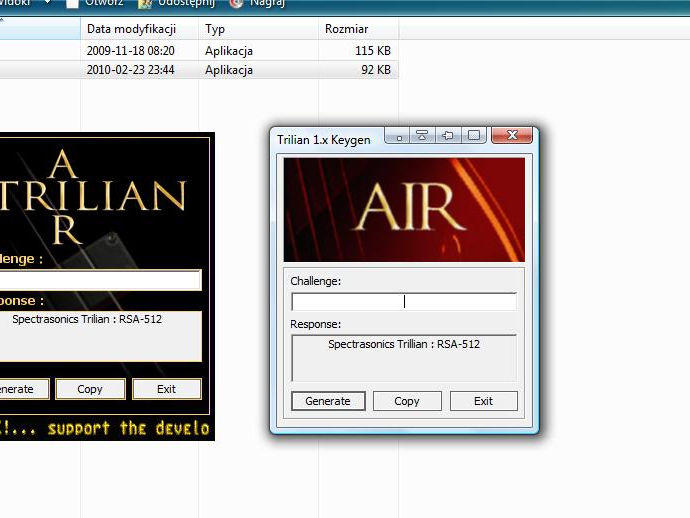The height and width of the screenshot is (518, 690).
Task: Click the 92 KB size cell
Action: click(x=376, y=70)
